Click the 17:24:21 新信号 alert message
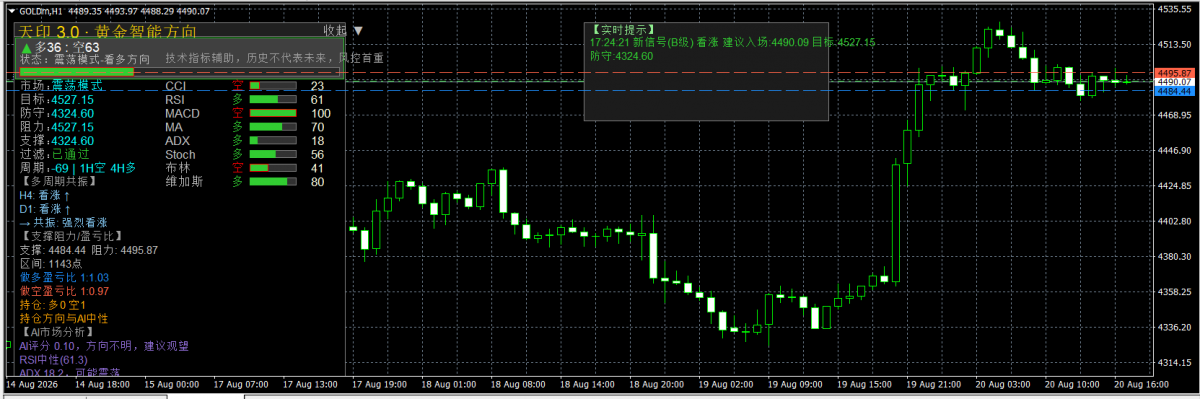This screenshot has height=399, width=1200. tap(733, 43)
